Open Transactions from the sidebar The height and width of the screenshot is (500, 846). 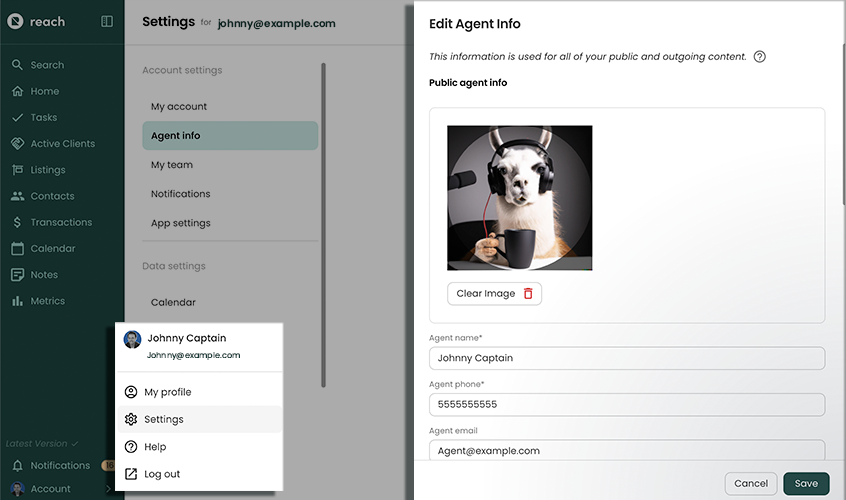pos(60,222)
